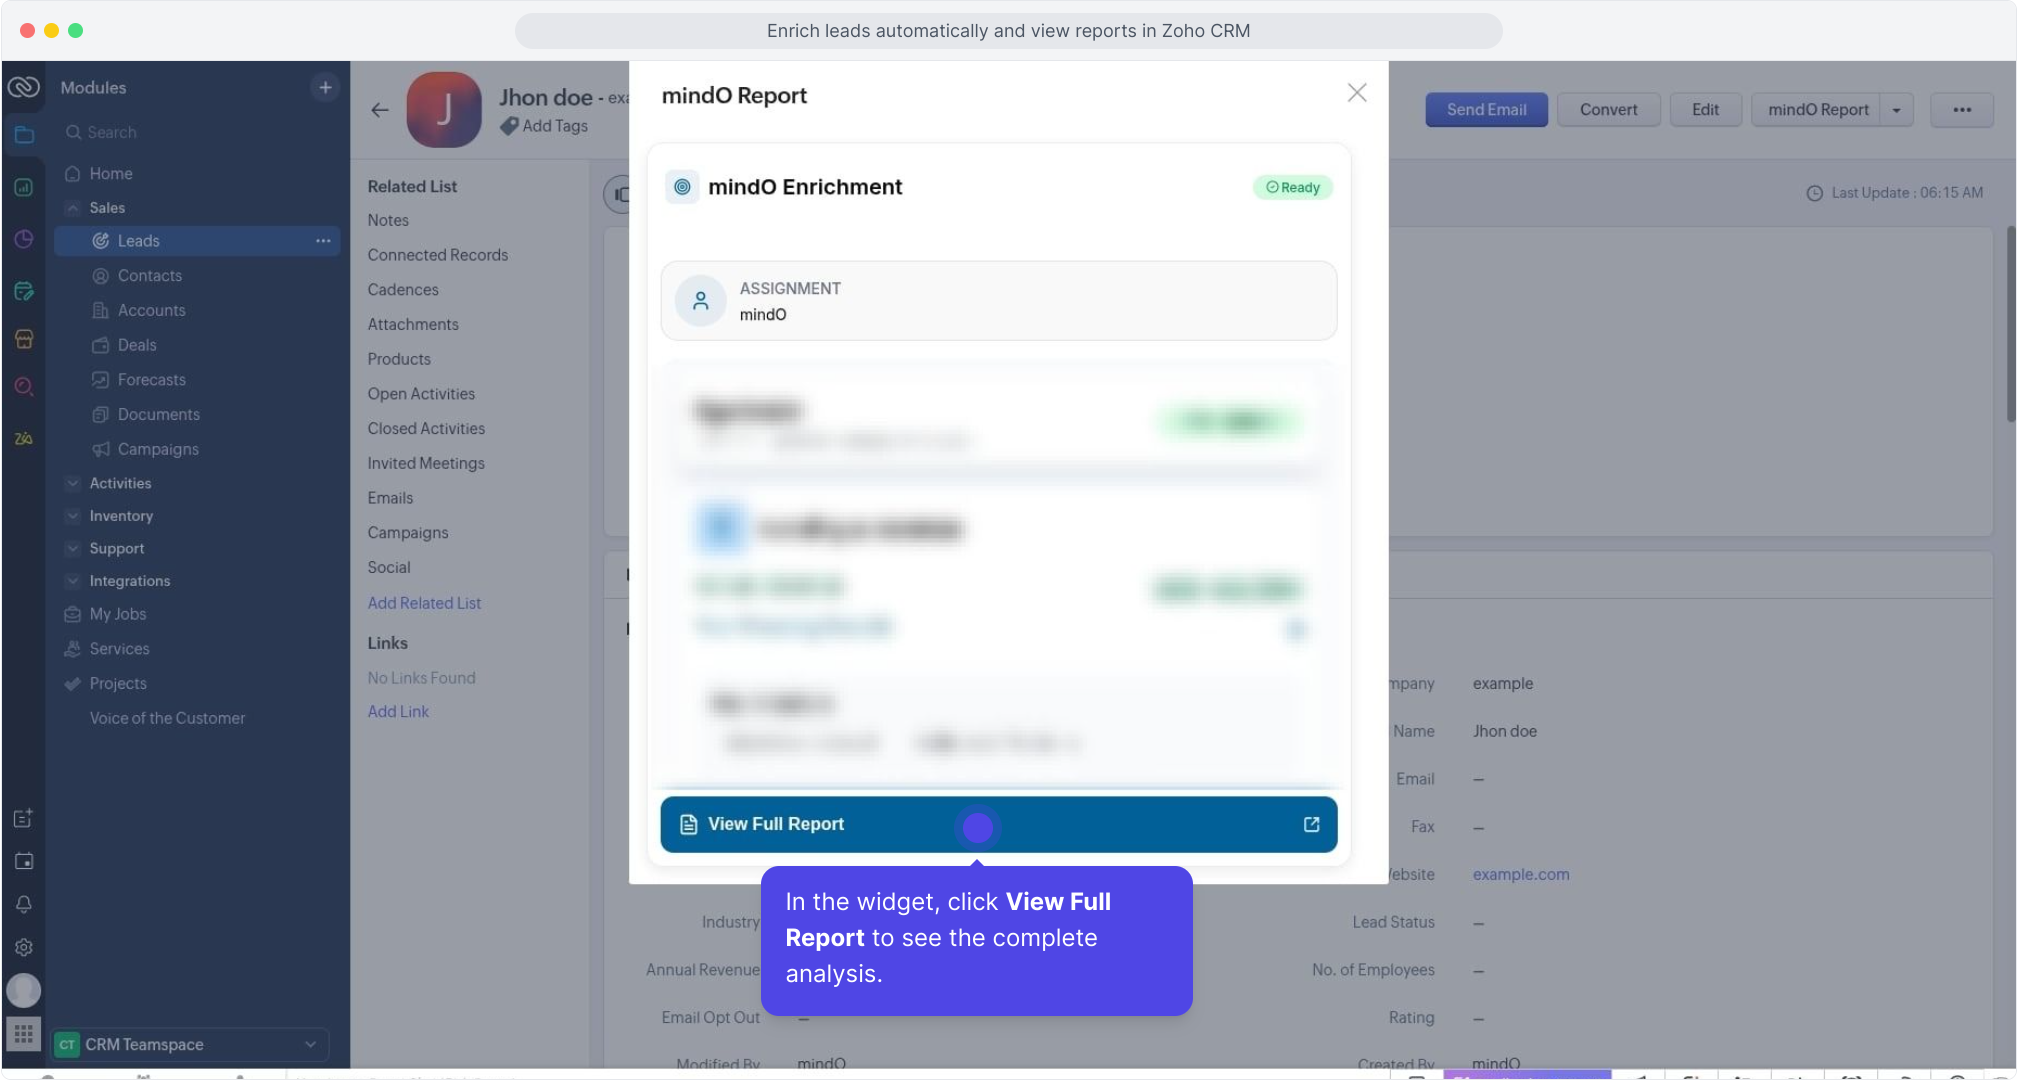Expand the Inventory section
This screenshot has width=2018, height=1080.
(73, 516)
